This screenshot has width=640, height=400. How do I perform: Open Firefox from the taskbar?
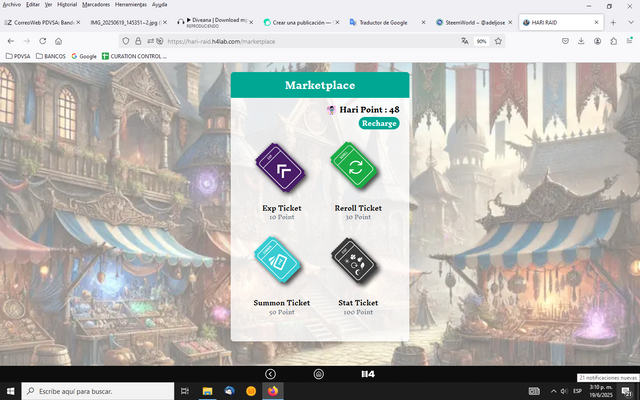point(273,391)
